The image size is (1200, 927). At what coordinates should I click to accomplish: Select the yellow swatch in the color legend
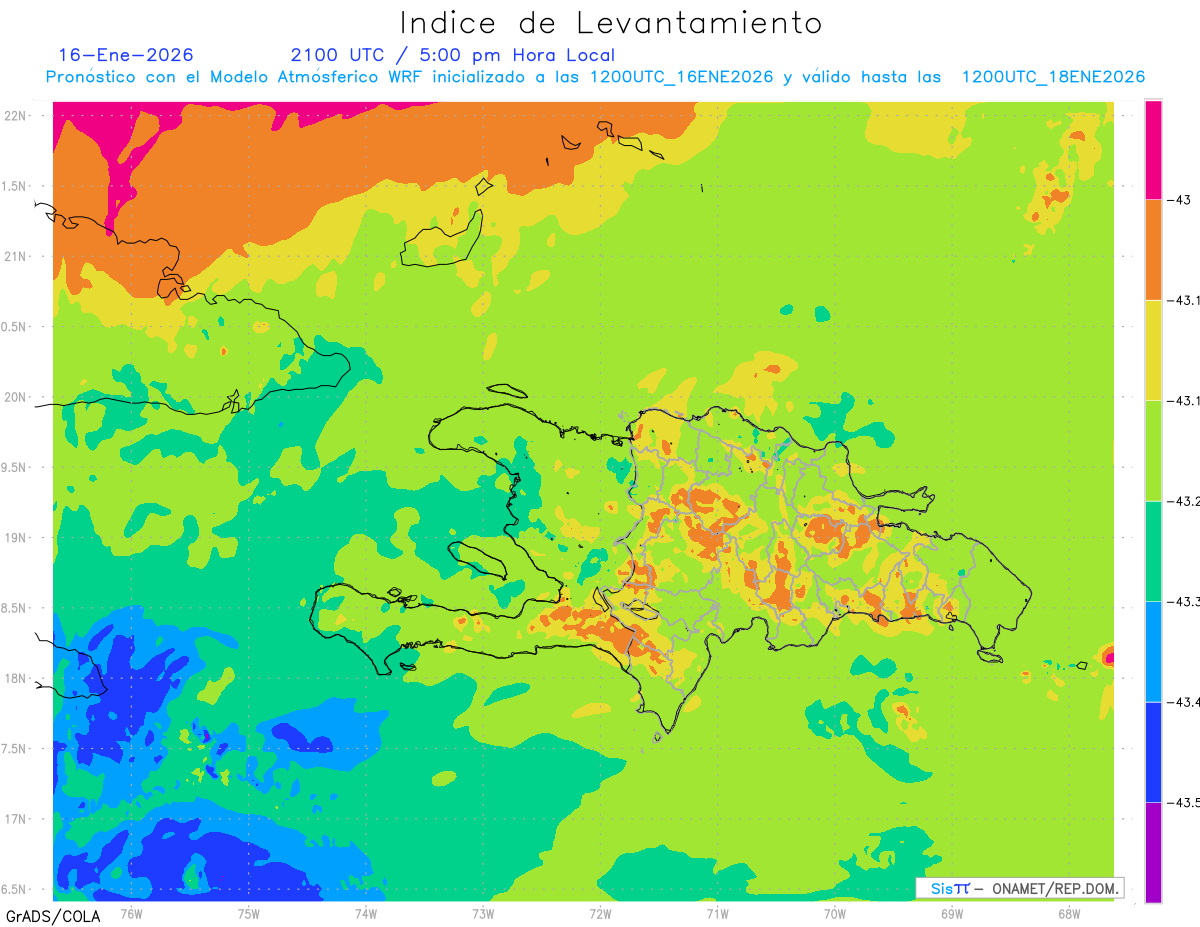tap(1153, 350)
